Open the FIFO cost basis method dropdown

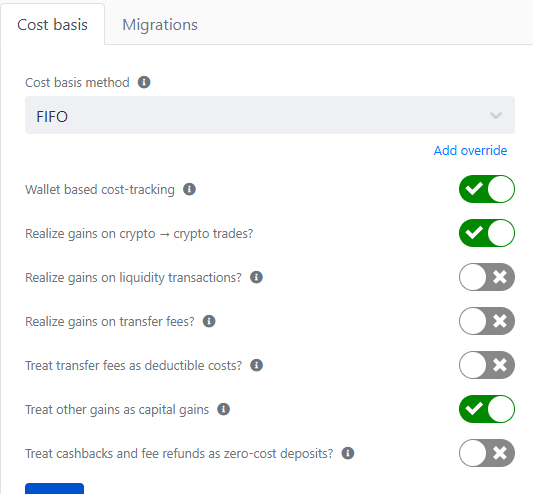270,115
